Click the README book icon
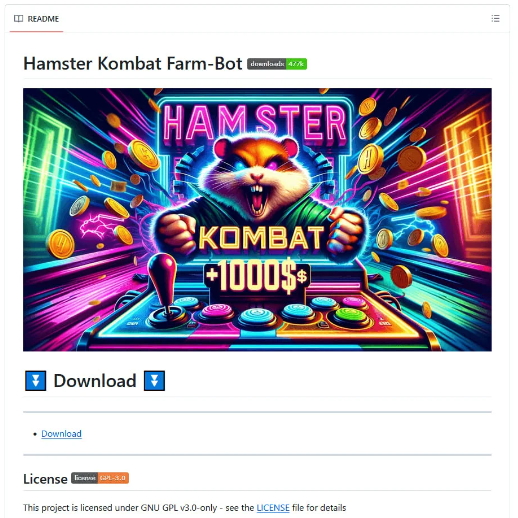Screen dimensions: 518x518 tap(18, 19)
